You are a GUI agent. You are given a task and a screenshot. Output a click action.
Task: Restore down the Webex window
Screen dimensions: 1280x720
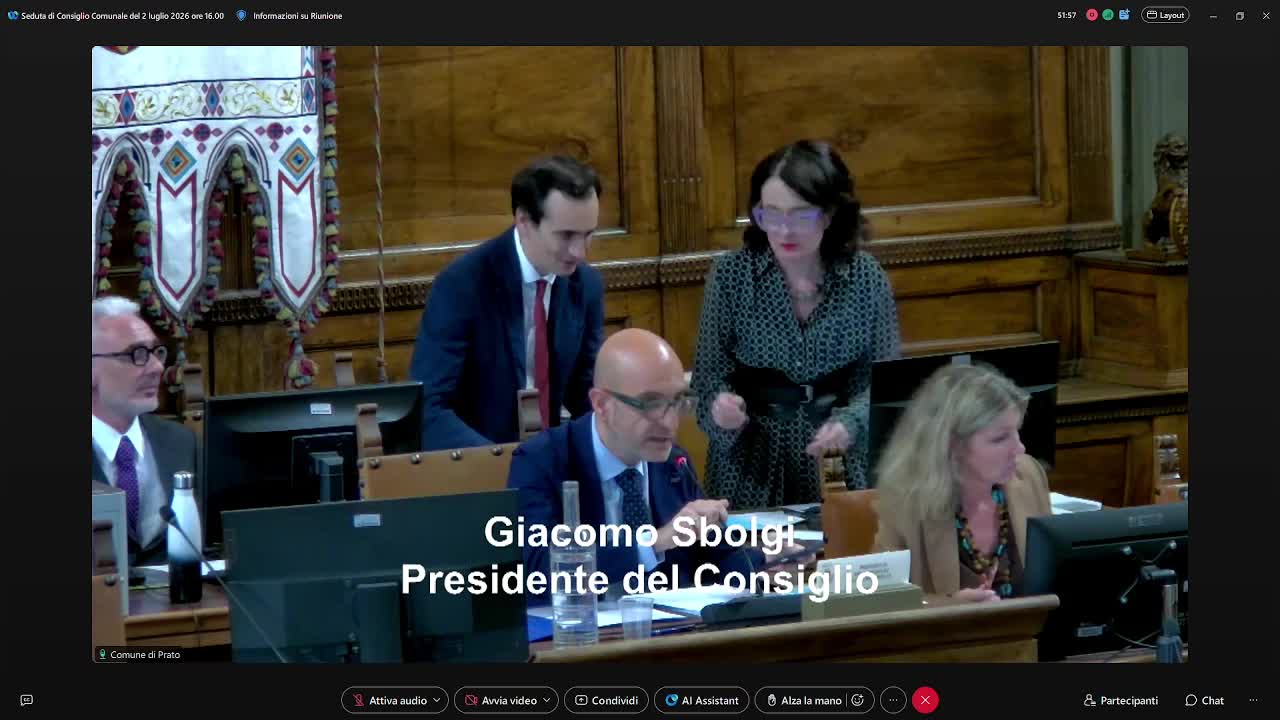point(1239,15)
